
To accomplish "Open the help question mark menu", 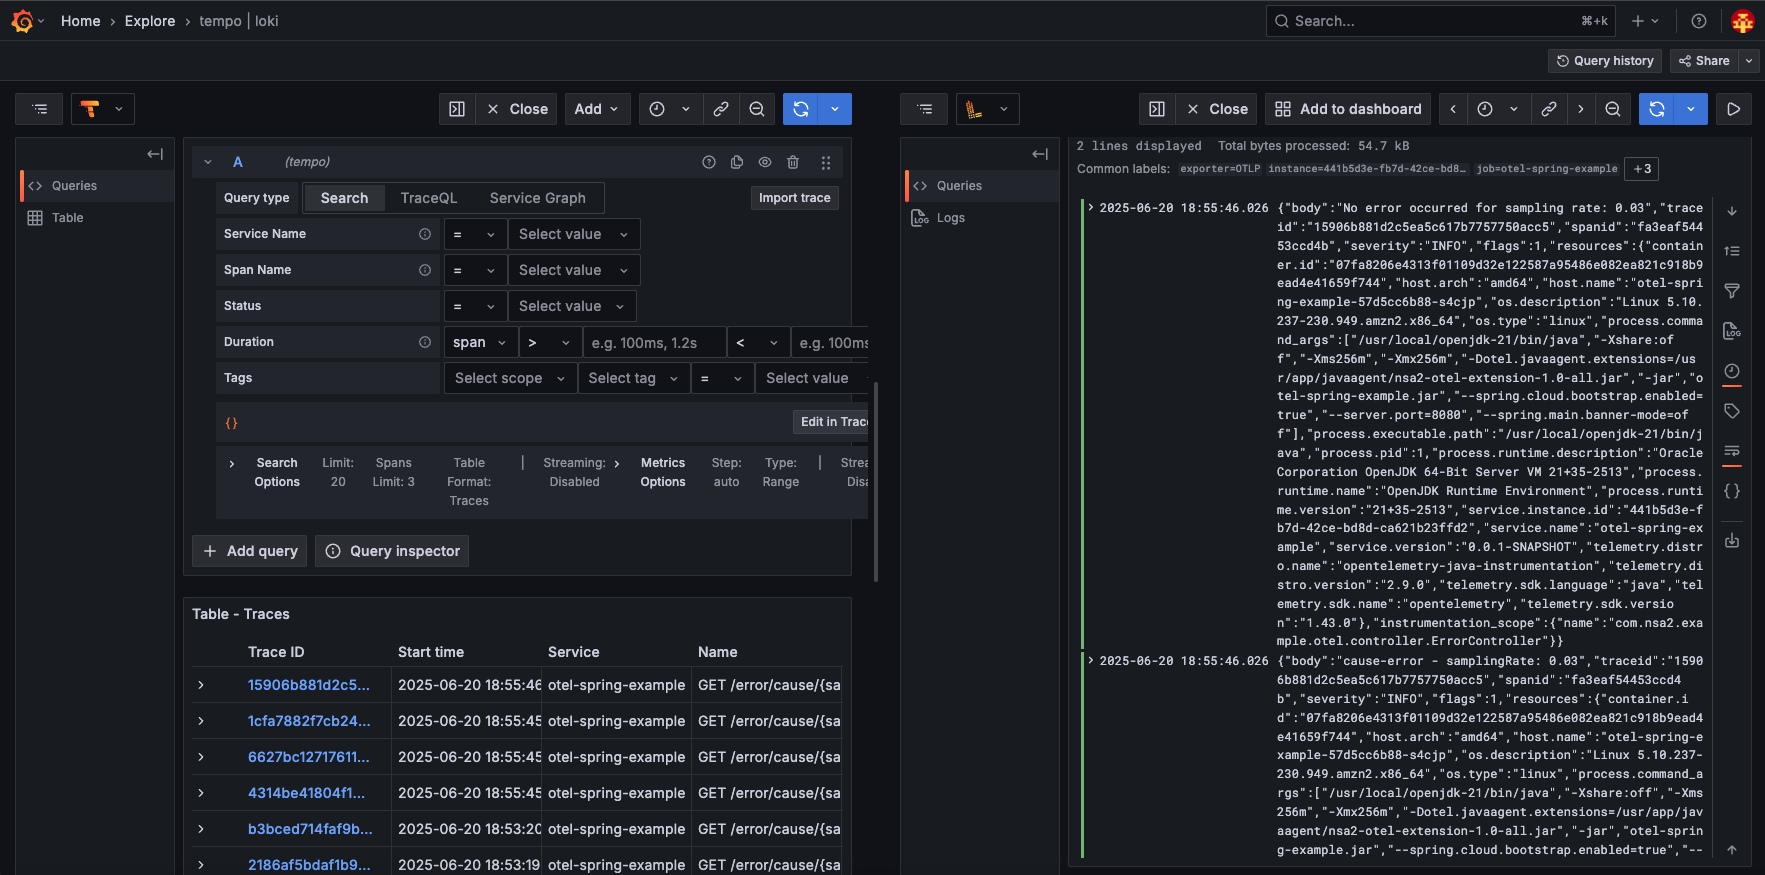I will tap(1698, 21).
